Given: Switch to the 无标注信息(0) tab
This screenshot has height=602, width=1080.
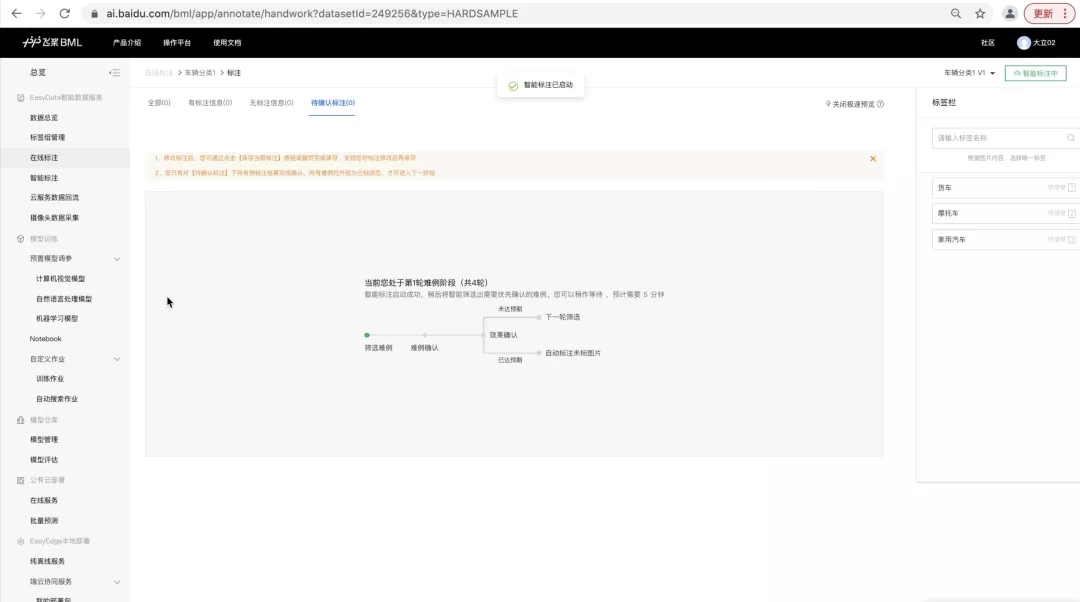Looking at the screenshot, I should pos(271,103).
